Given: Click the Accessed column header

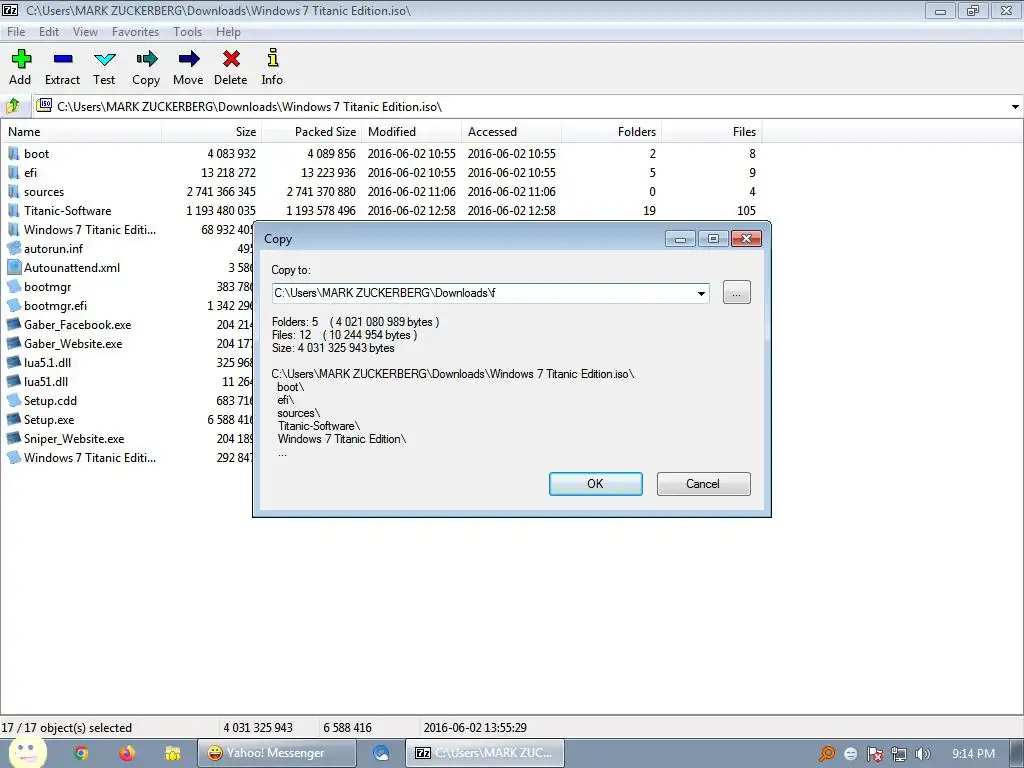Looking at the screenshot, I should pos(511,131).
